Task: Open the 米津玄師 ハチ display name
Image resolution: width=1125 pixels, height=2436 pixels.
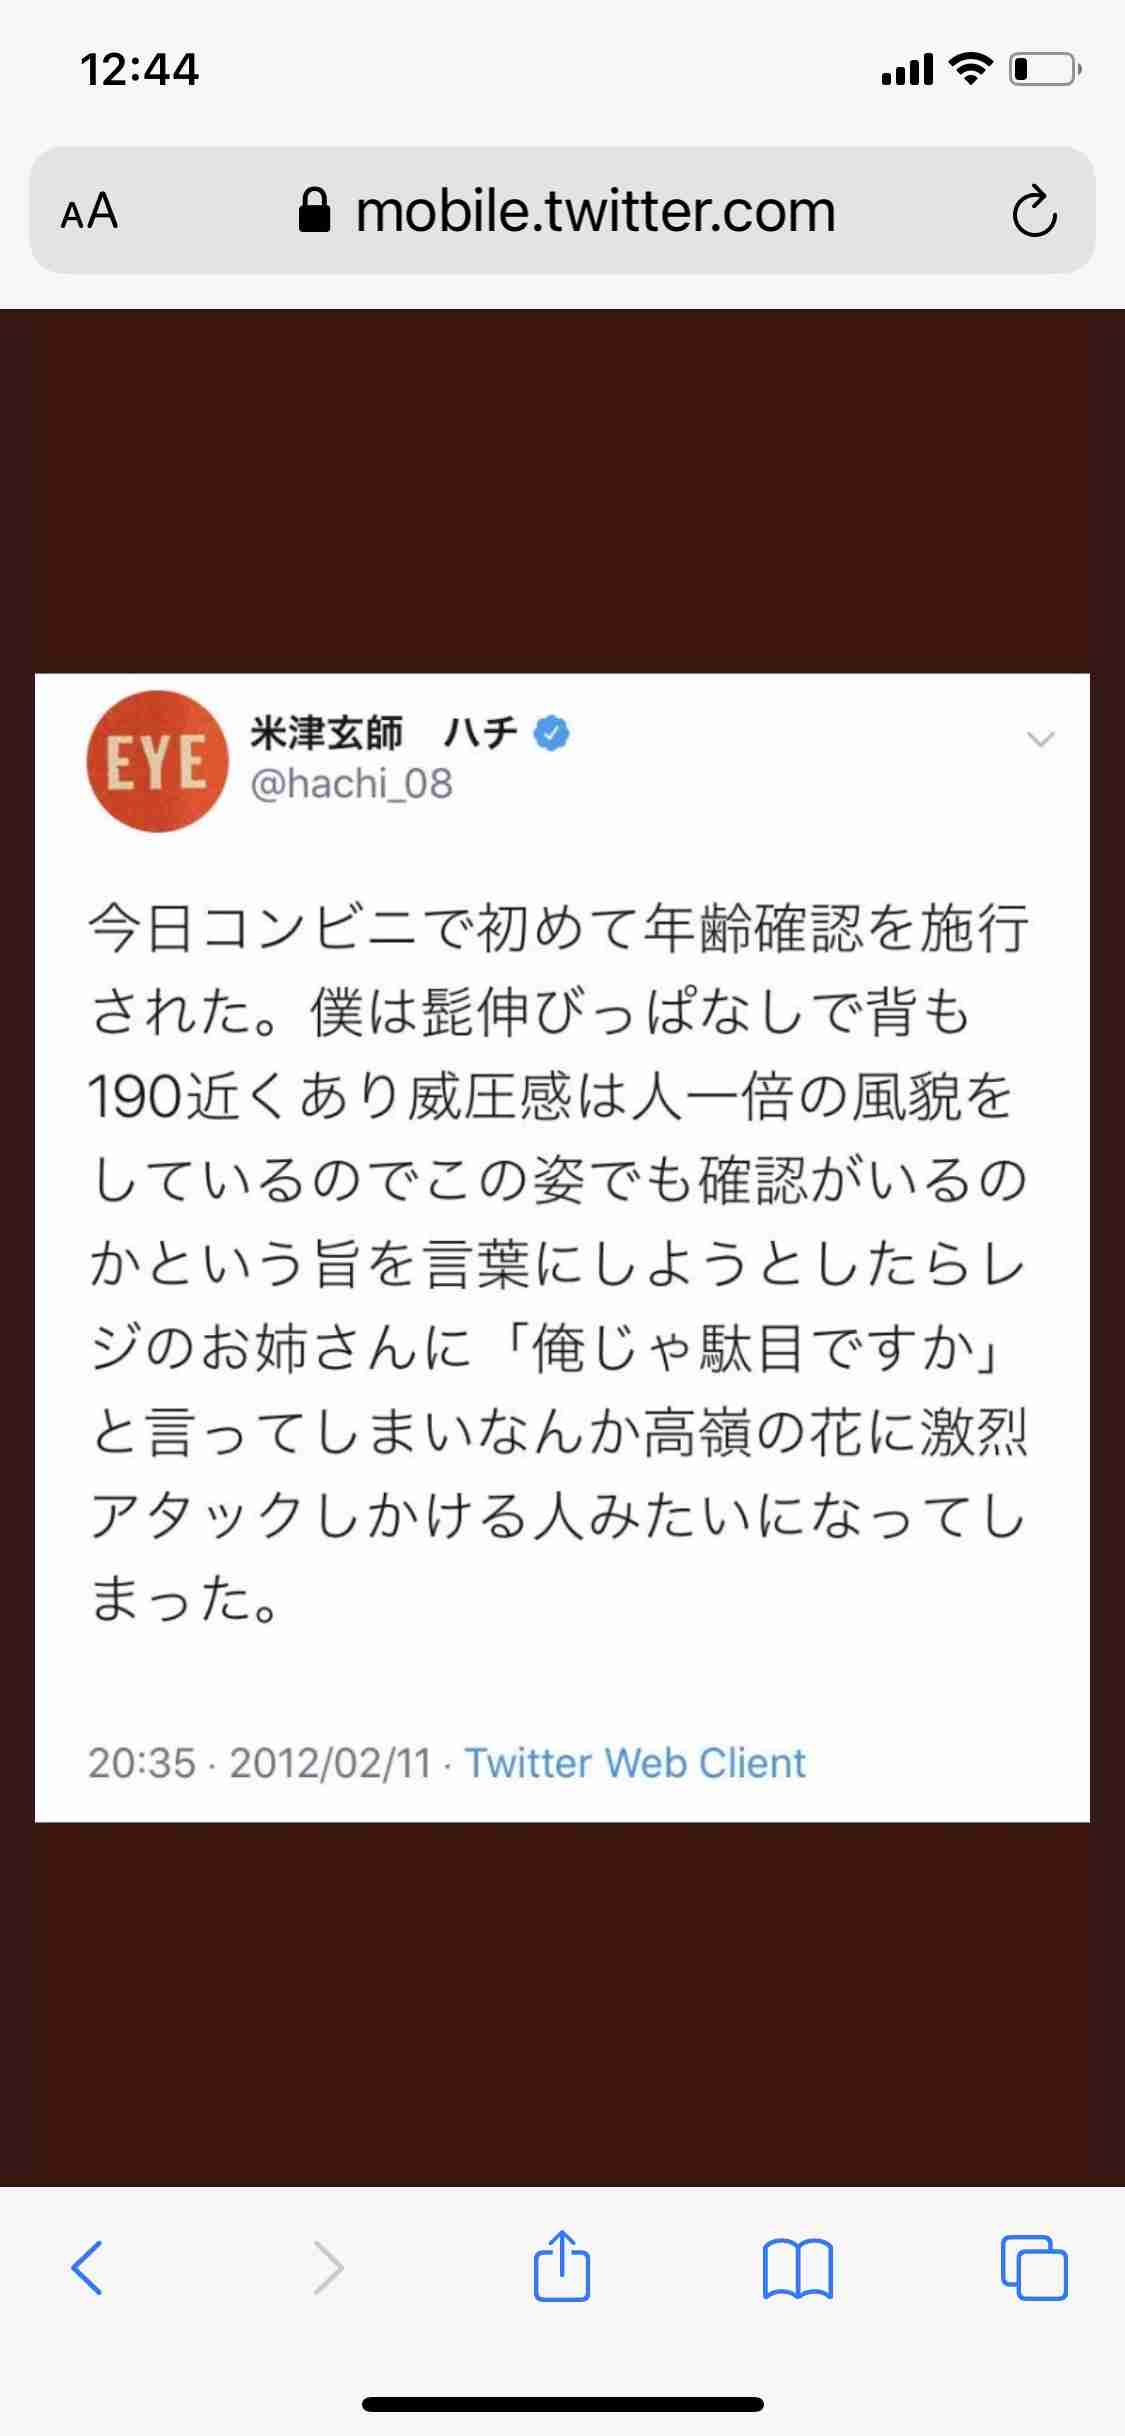Action: pyautogui.click(x=384, y=733)
